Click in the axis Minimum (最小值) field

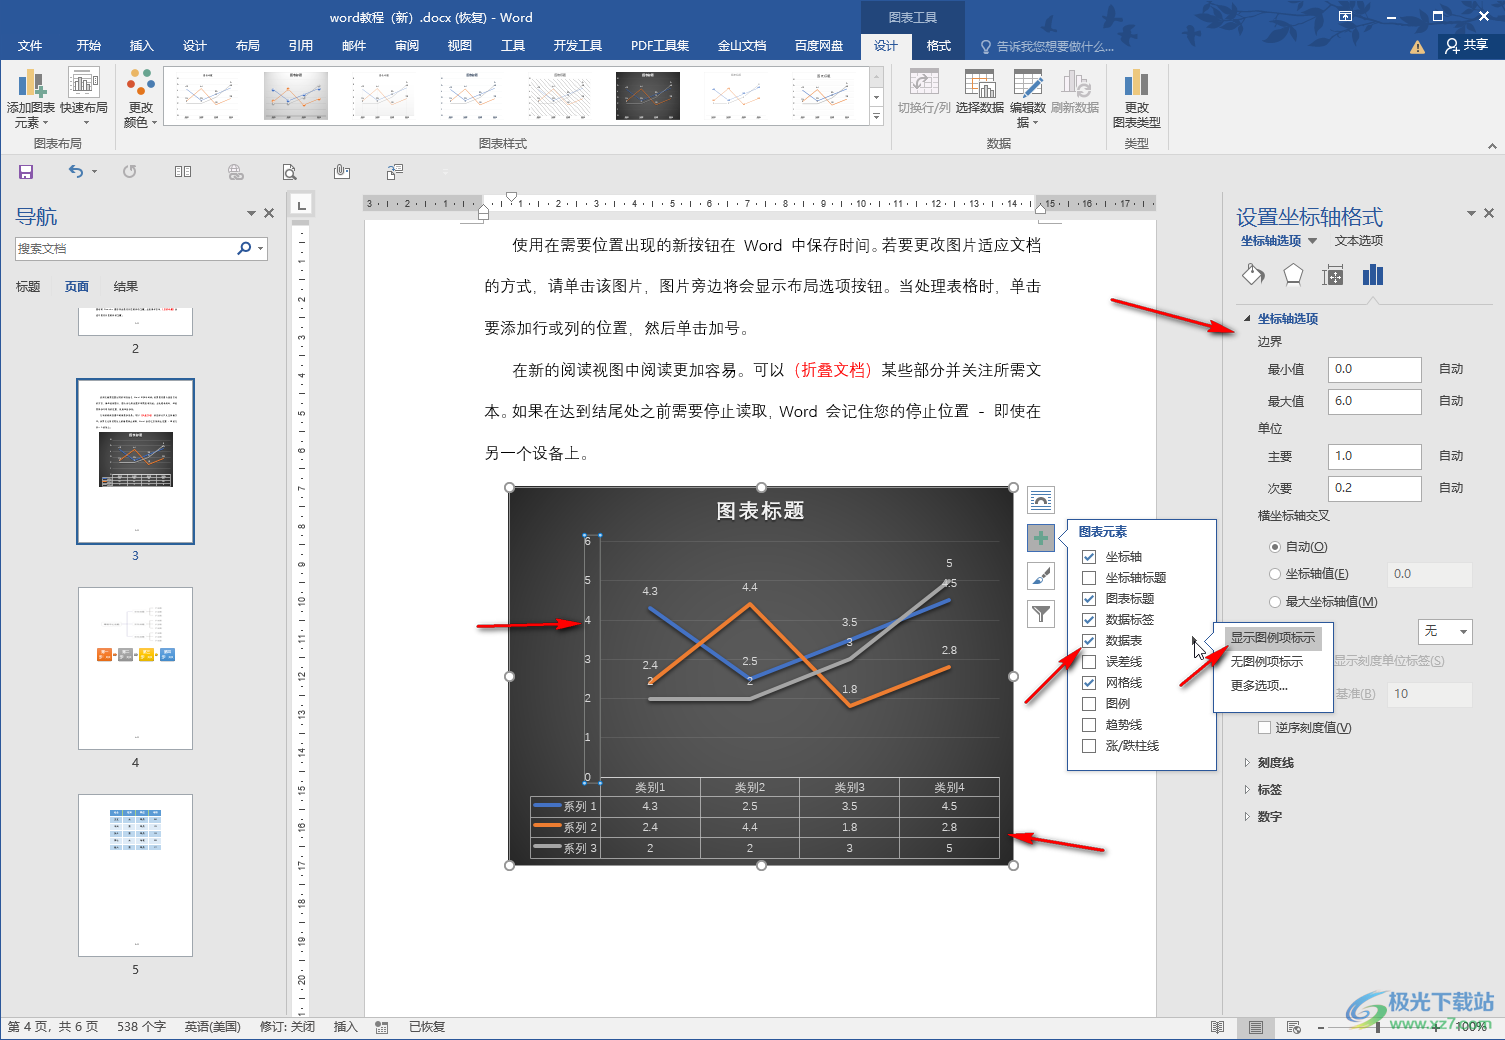click(1374, 370)
